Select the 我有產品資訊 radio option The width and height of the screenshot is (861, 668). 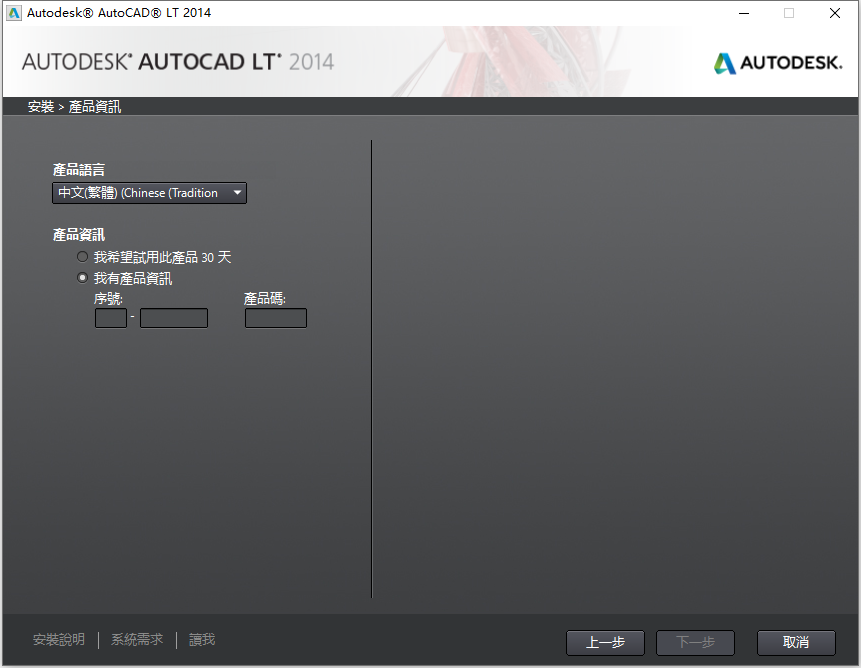point(82,278)
